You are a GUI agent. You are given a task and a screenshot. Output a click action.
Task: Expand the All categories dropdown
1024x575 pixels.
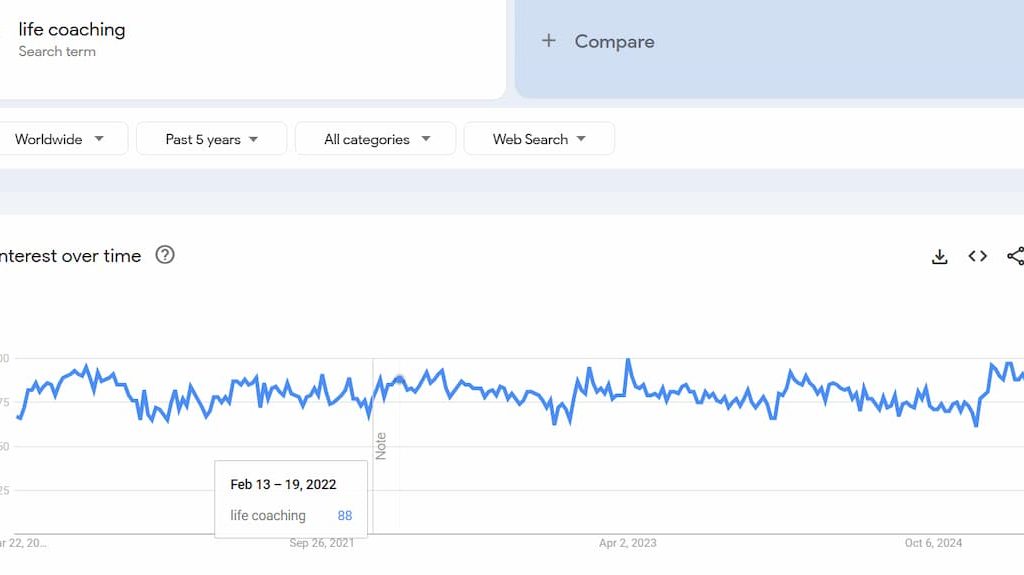(376, 139)
